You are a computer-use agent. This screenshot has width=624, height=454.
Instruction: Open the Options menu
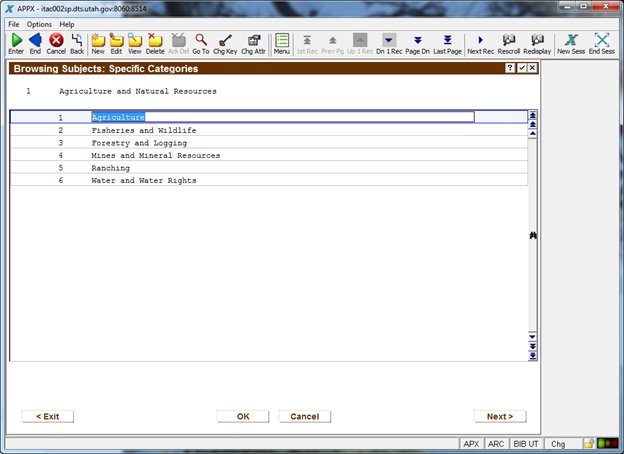(39, 24)
